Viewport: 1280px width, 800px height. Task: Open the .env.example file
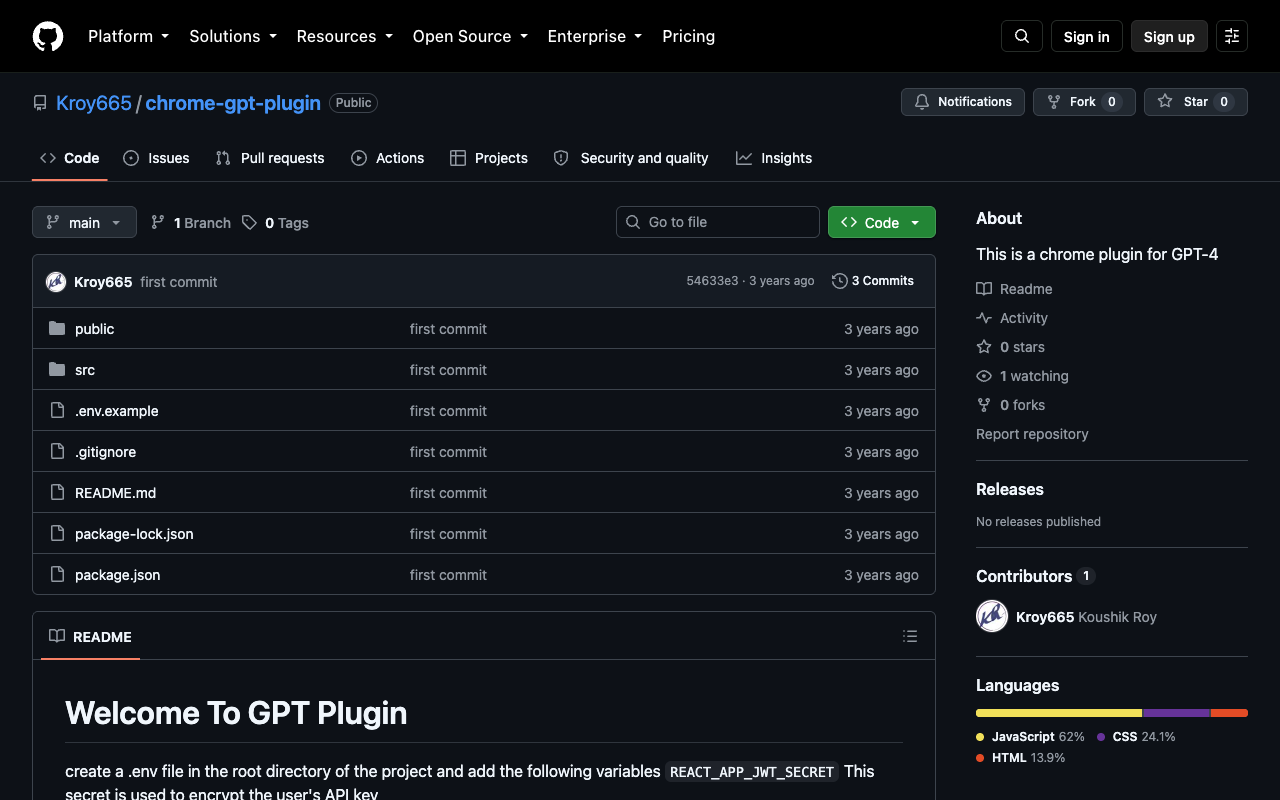116,411
